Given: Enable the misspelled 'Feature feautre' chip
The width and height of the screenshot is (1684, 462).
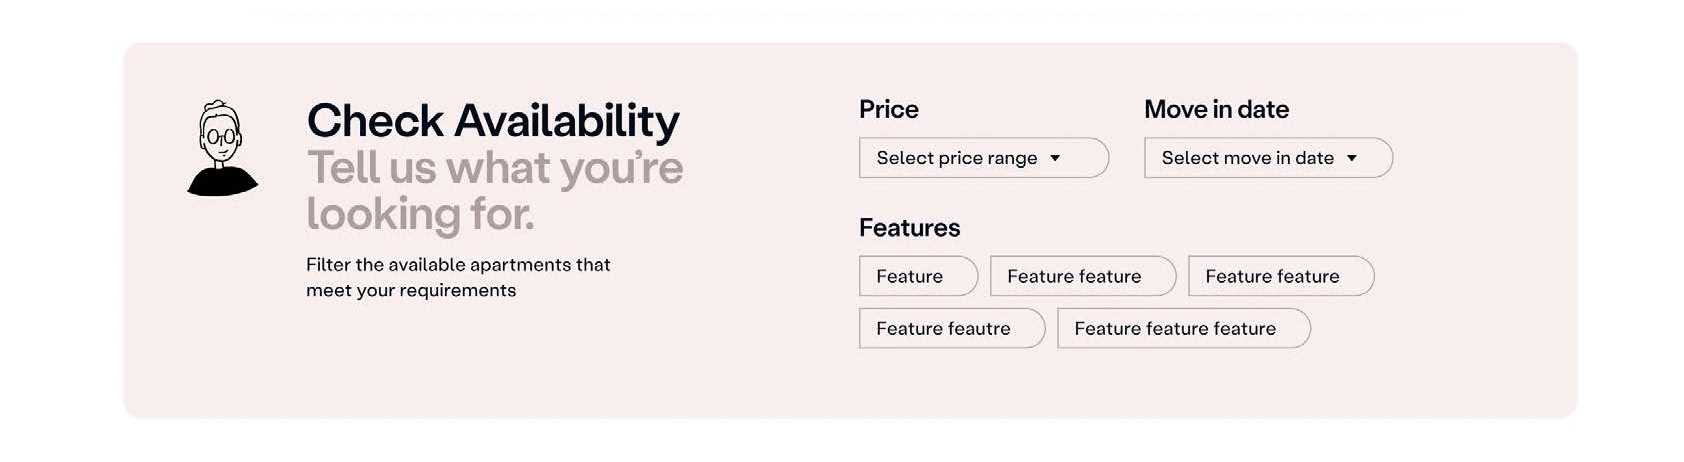Looking at the screenshot, I should (x=951, y=328).
